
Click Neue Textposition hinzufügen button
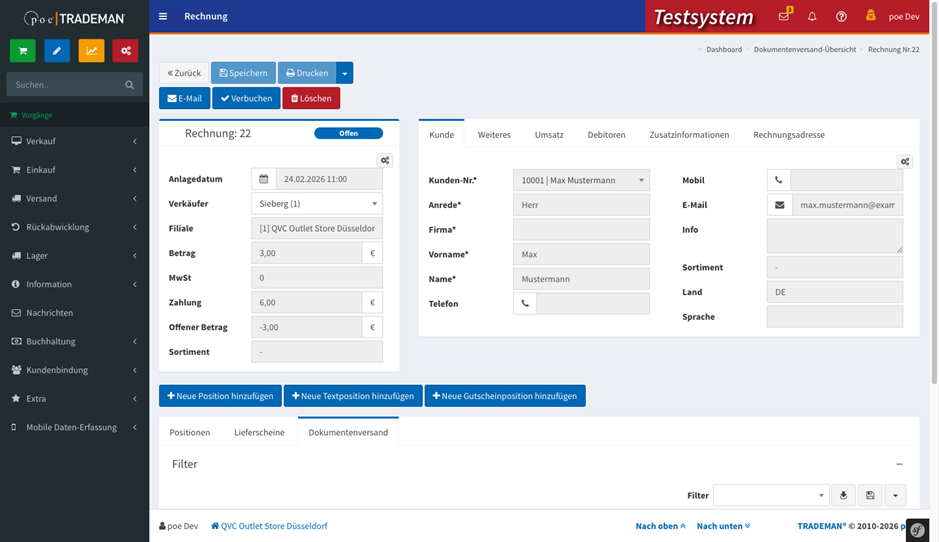point(353,396)
